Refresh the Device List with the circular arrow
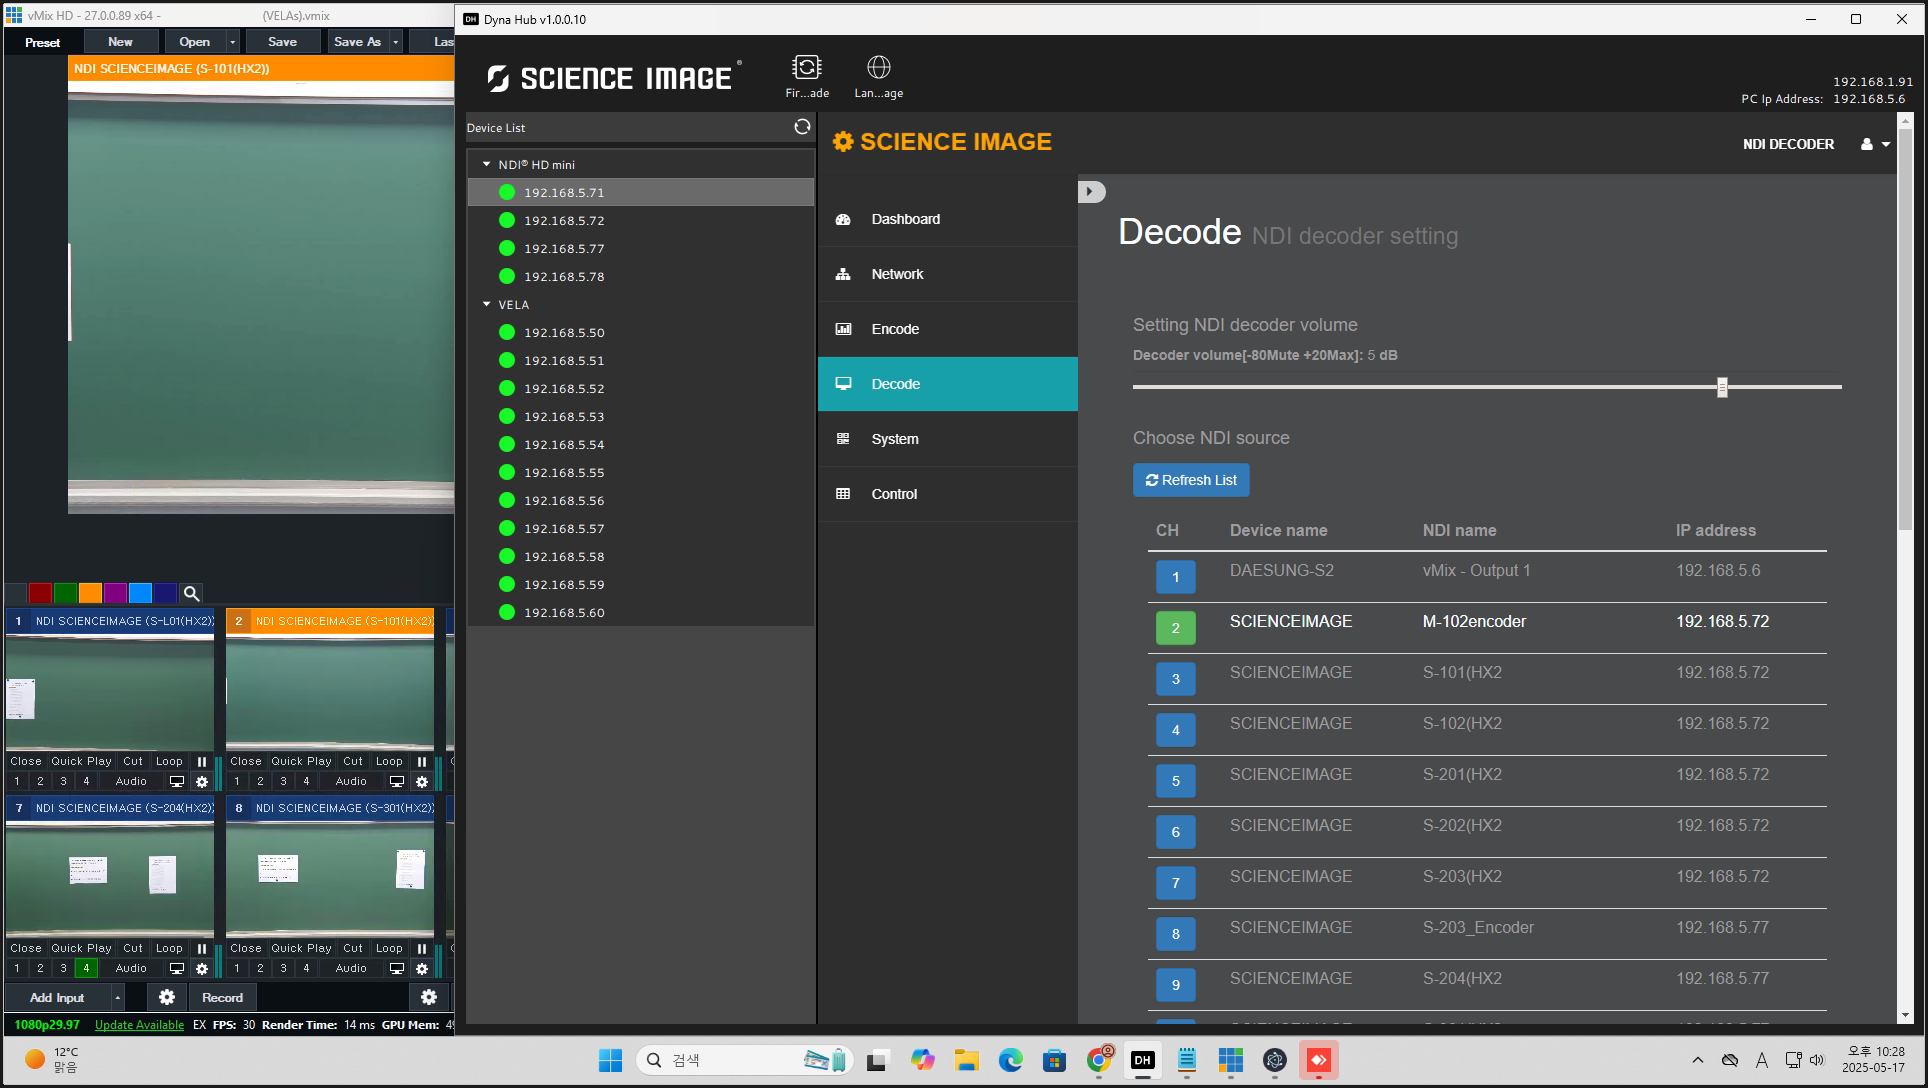Screen dimensions: 1928x1088 point(802,127)
